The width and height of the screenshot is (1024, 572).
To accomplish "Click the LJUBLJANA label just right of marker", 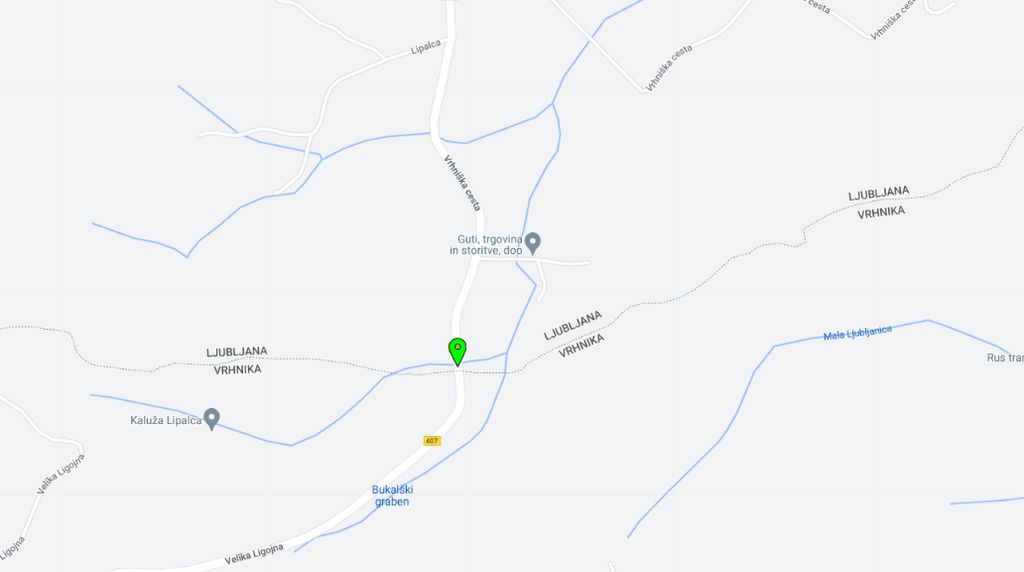I will [x=573, y=325].
